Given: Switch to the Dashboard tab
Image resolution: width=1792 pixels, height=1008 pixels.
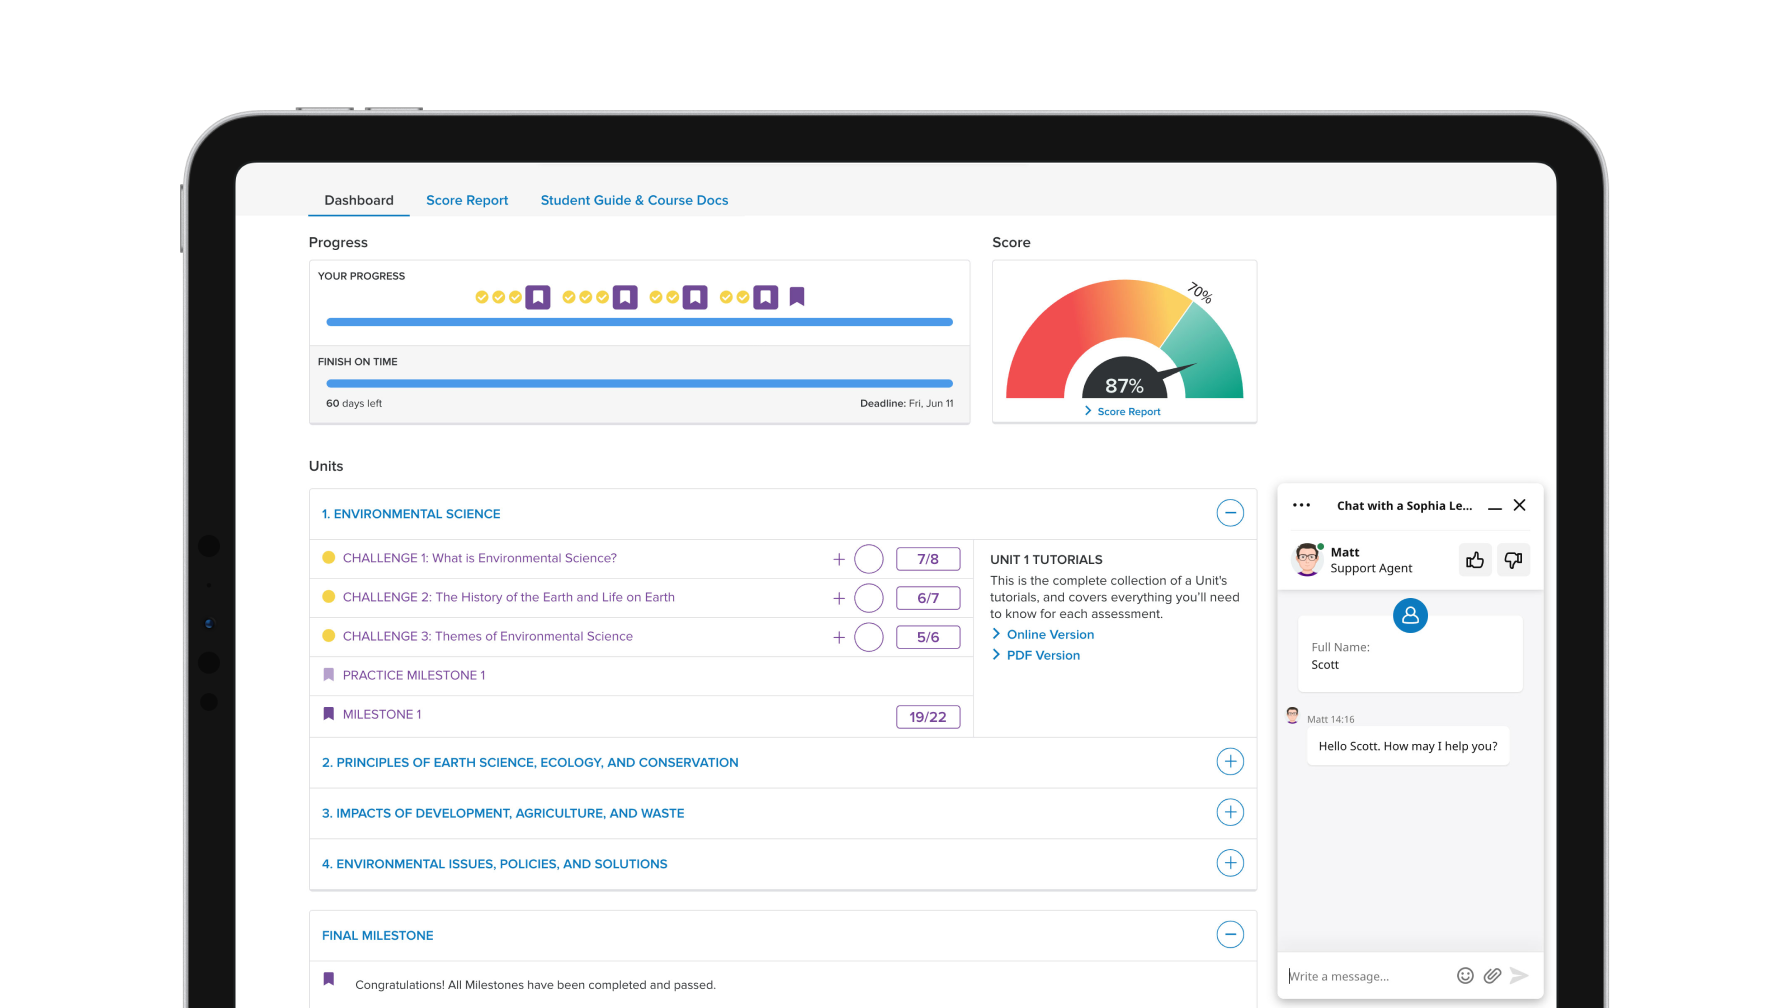Looking at the screenshot, I should [x=359, y=200].
